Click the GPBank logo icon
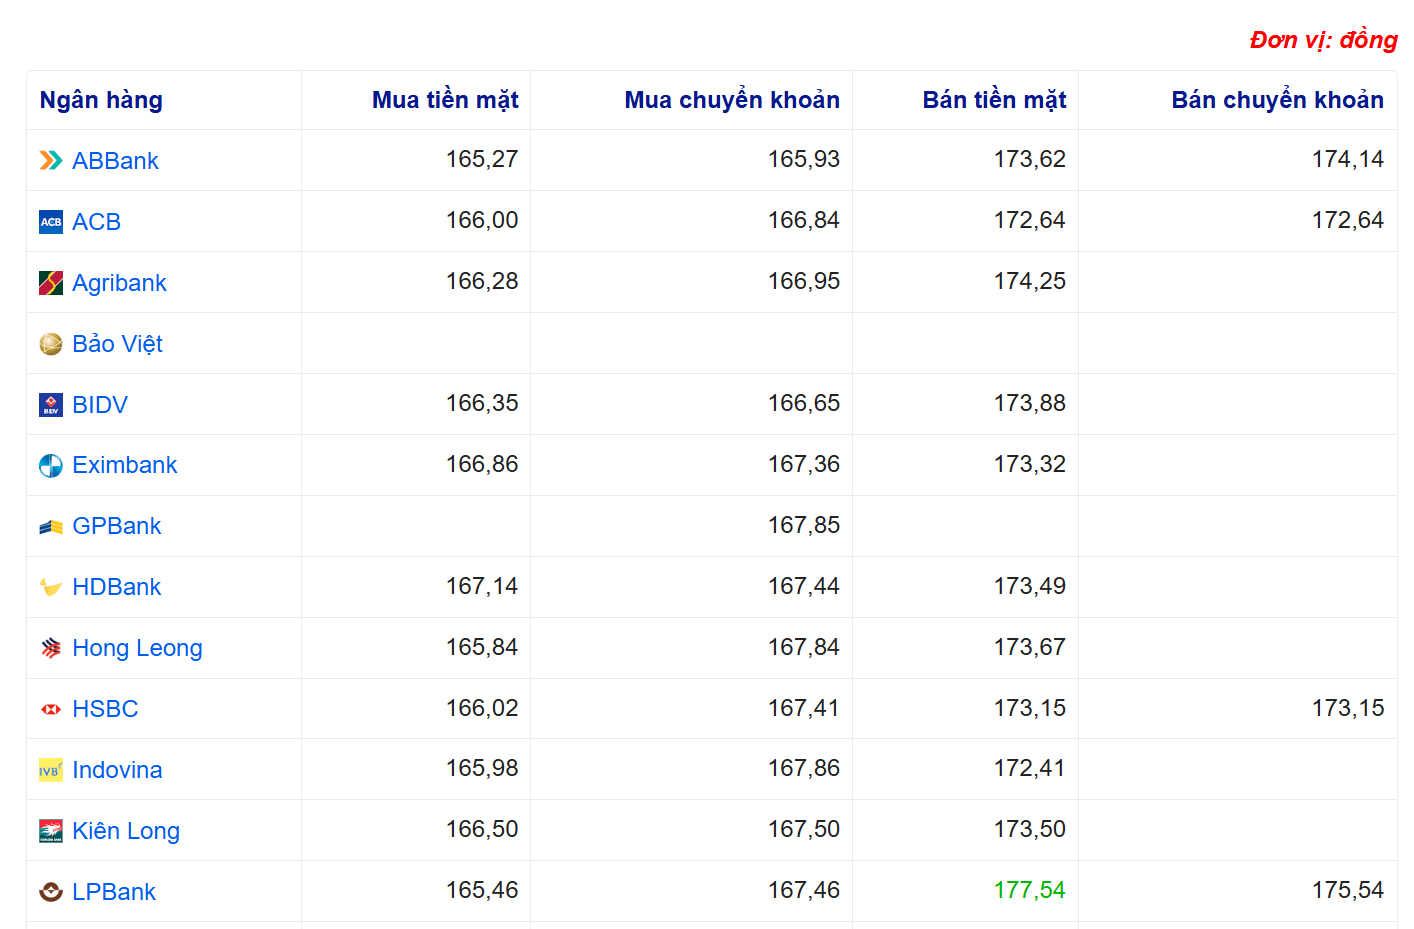 51,527
